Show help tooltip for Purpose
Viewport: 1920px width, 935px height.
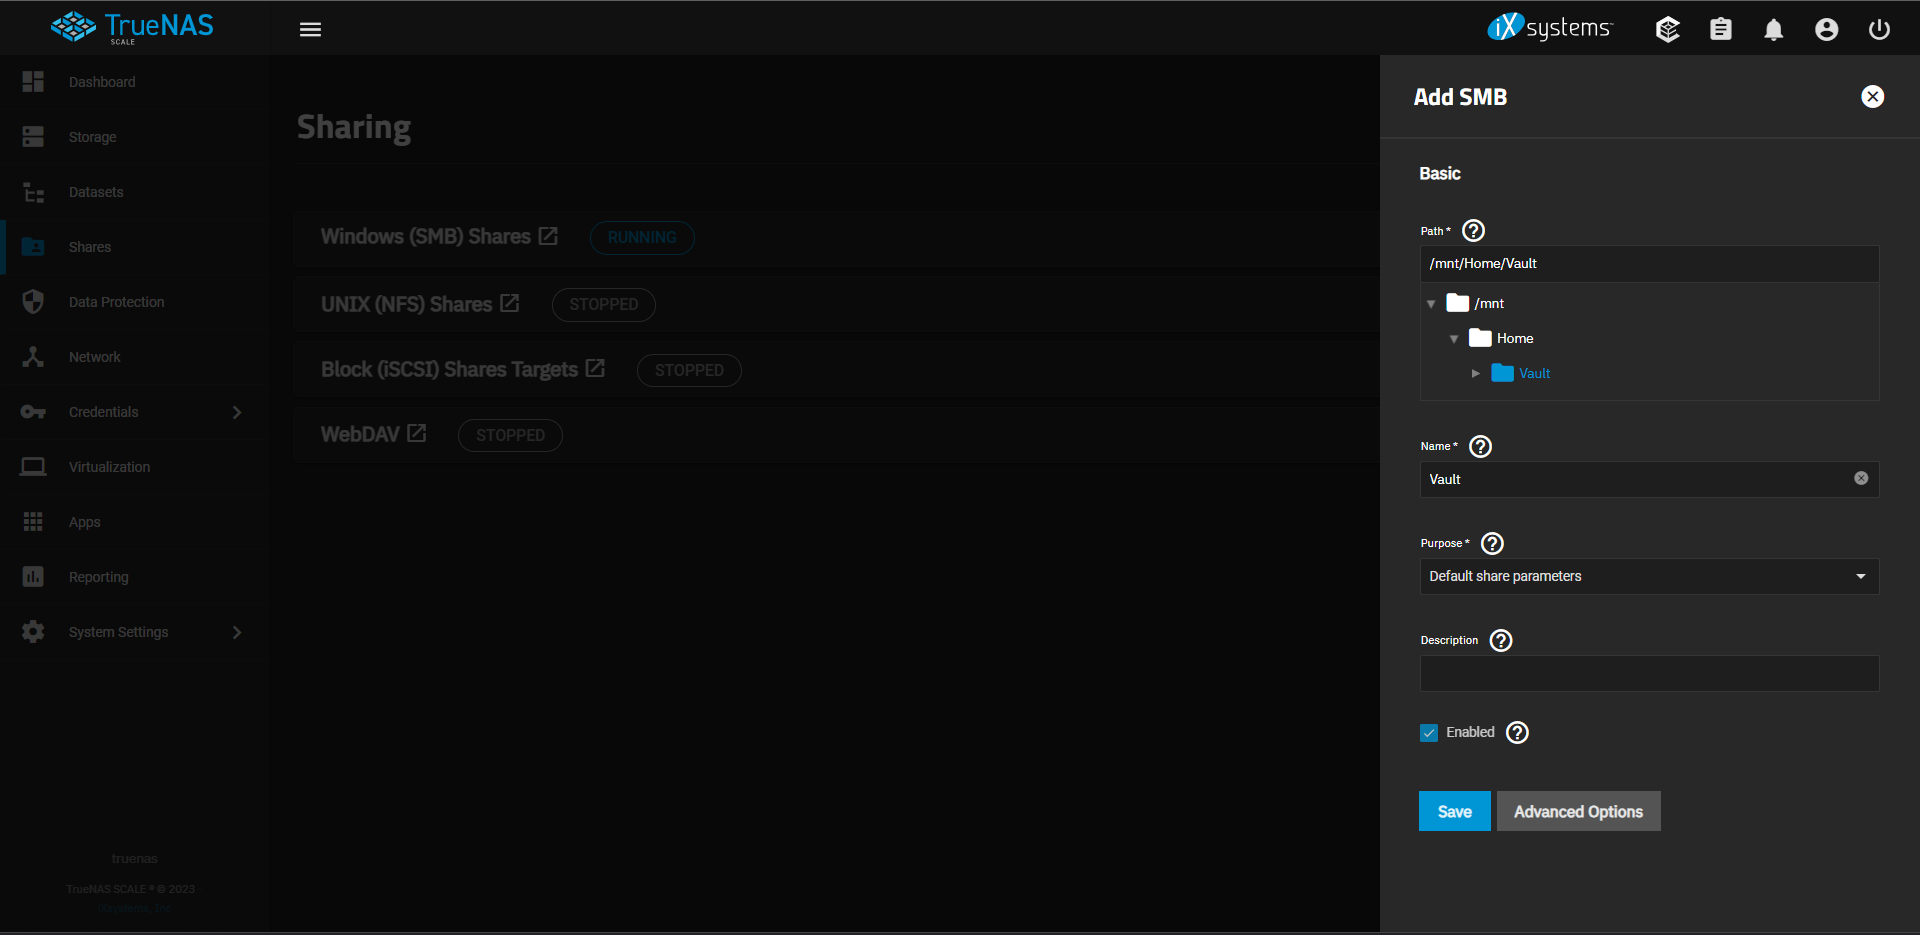point(1492,543)
